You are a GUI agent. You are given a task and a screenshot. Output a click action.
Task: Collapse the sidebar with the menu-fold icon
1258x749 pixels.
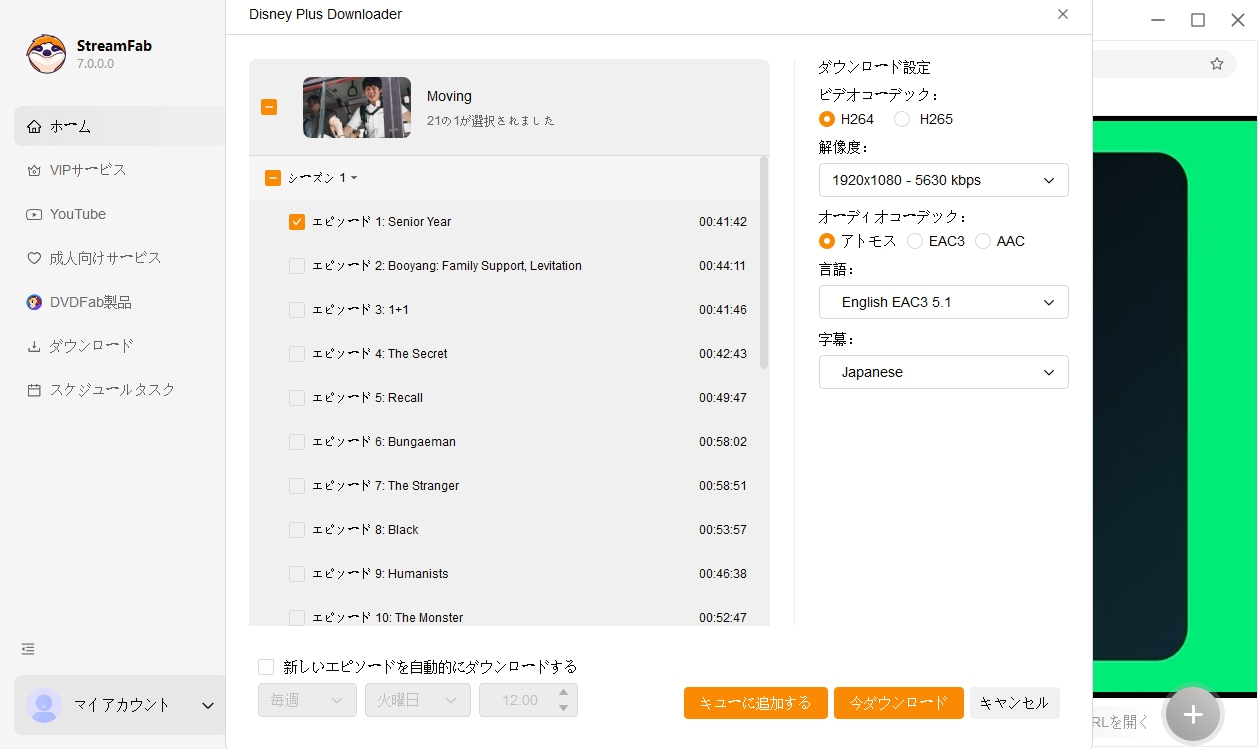[x=28, y=649]
